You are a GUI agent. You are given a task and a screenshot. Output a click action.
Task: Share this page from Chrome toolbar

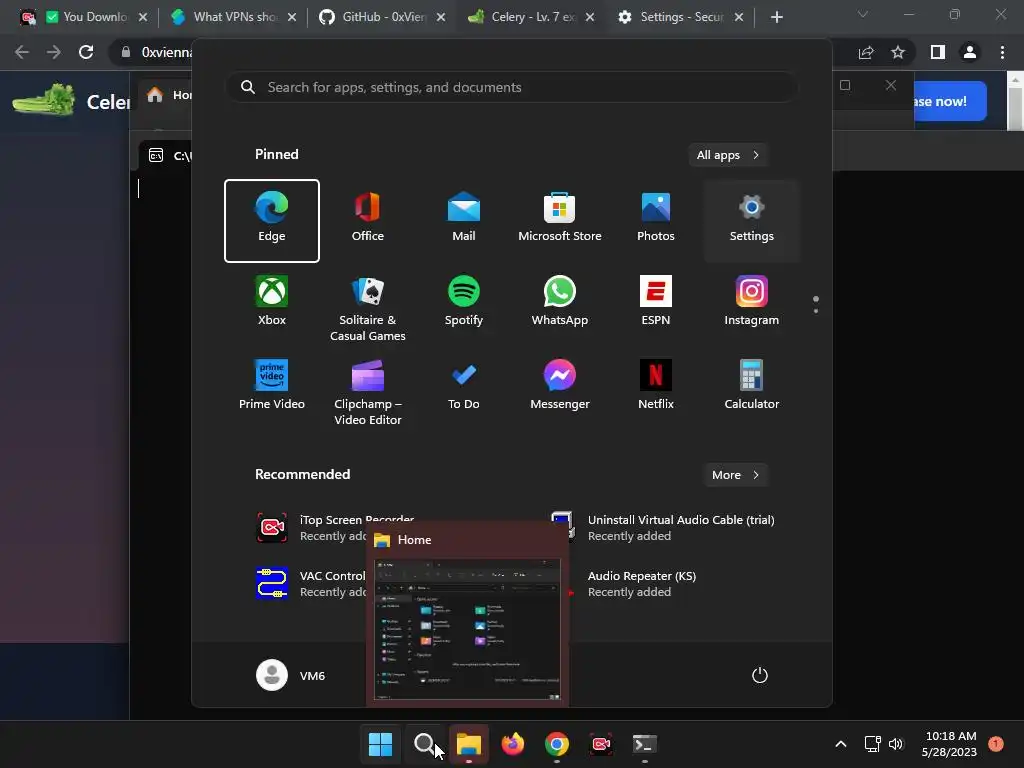pos(866,52)
